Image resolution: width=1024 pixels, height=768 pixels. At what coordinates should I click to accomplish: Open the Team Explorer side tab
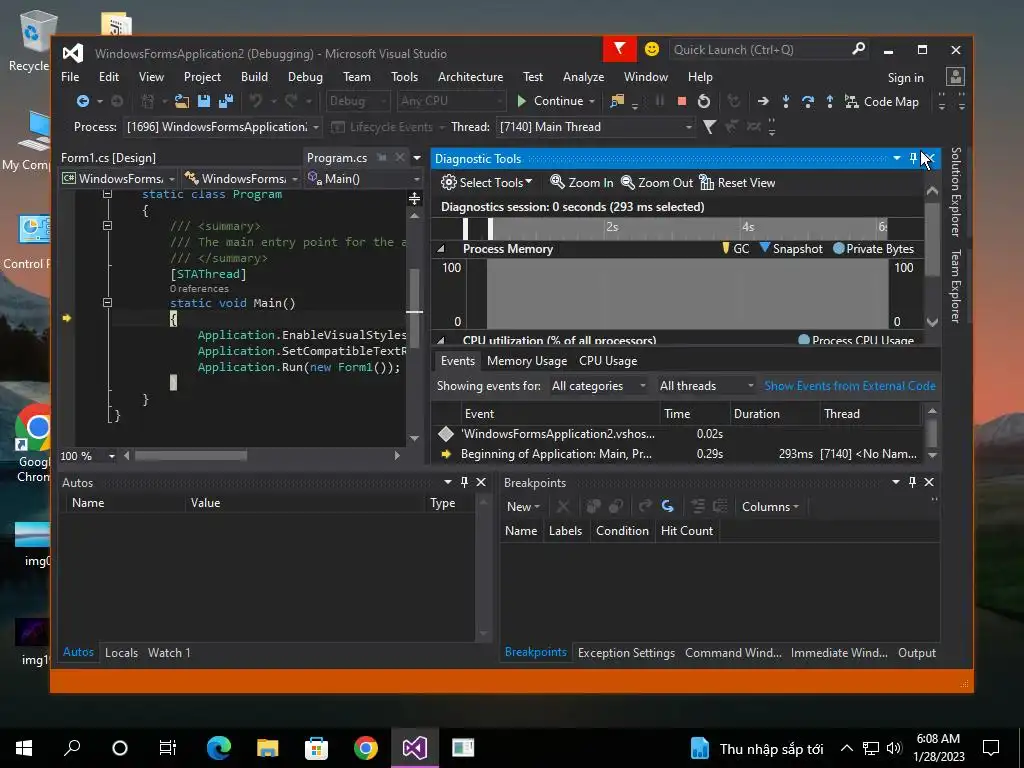(x=955, y=286)
